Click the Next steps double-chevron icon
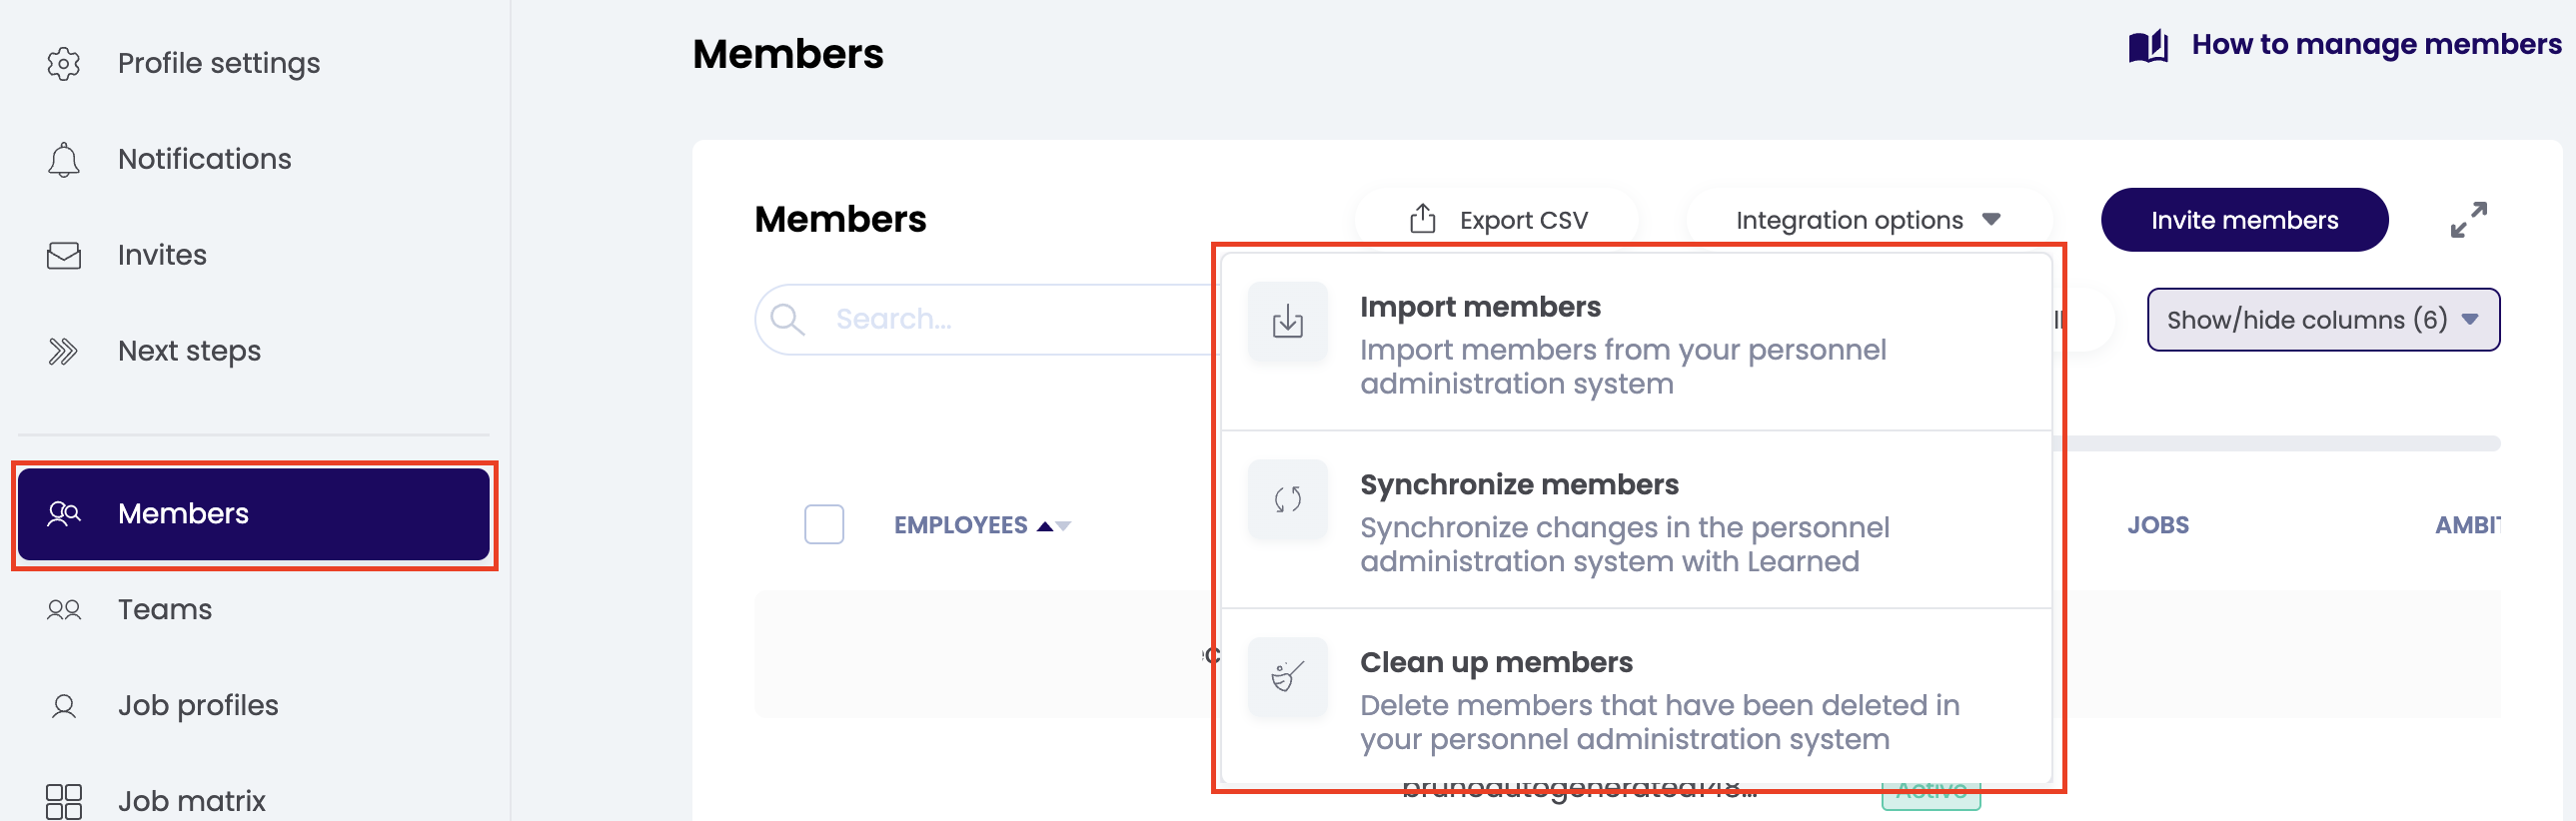 [x=63, y=351]
